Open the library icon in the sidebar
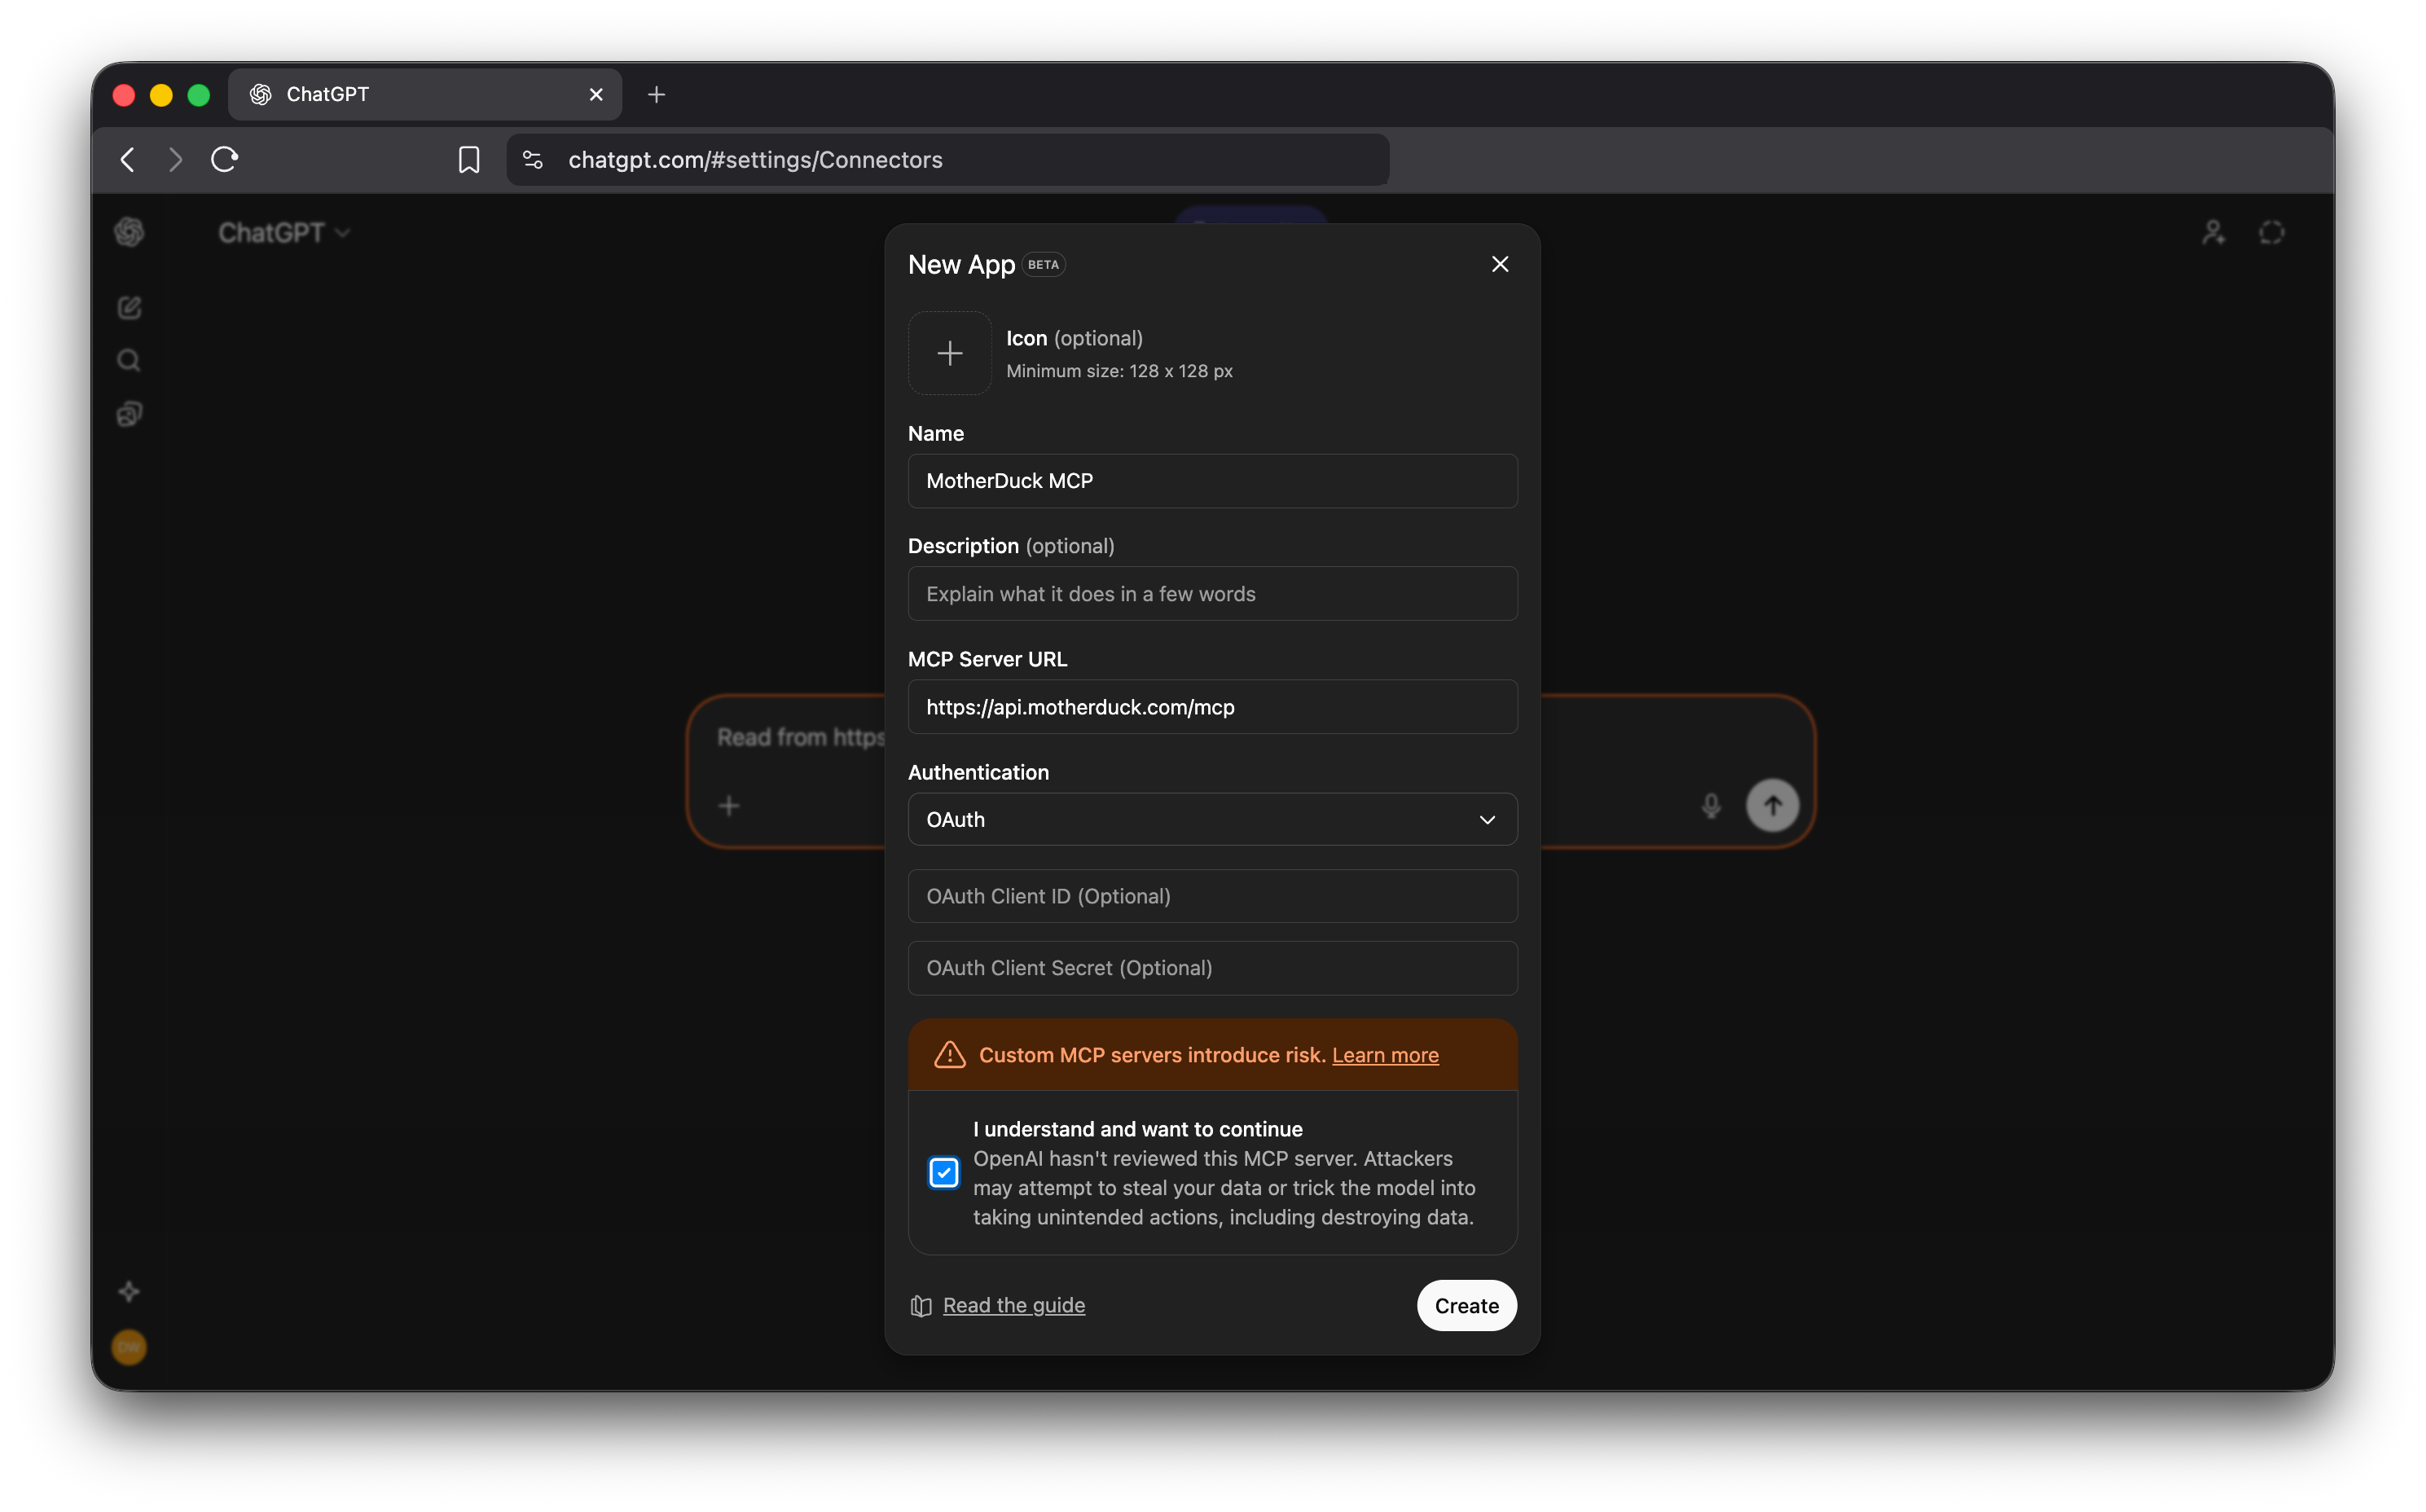Screen dimensions: 2426x1512 [129, 414]
